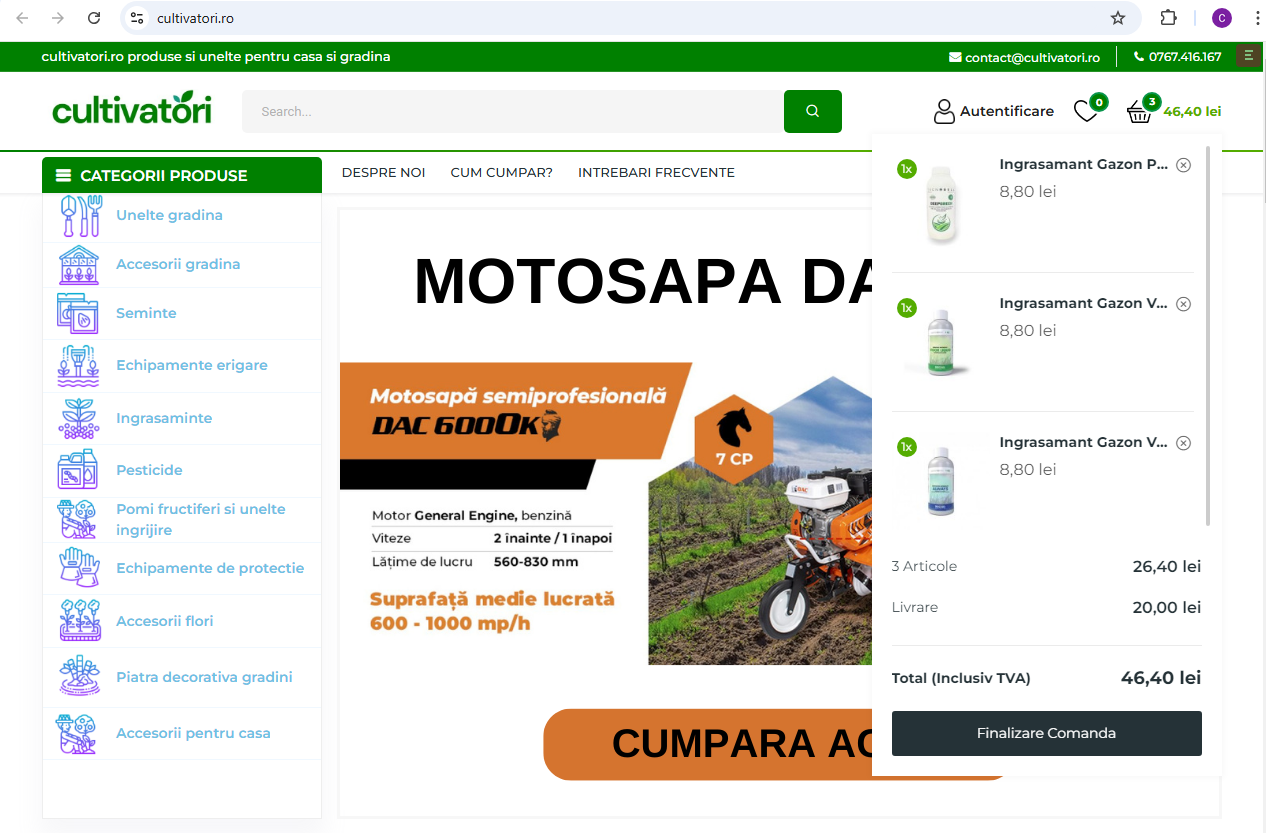Open the Unelte gradina category link

(169, 215)
